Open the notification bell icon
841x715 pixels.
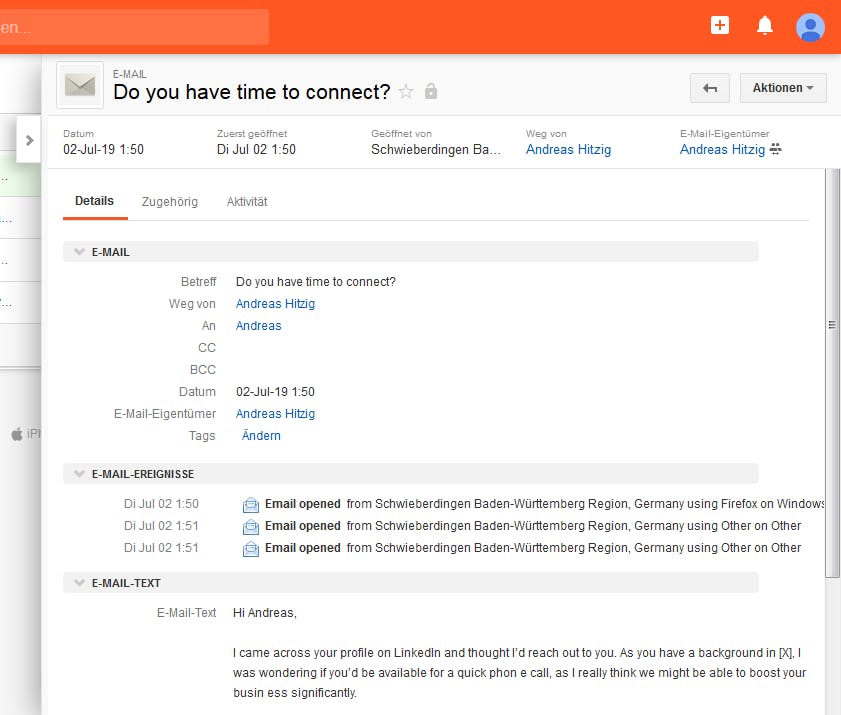pyautogui.click(x=765, y=25)
